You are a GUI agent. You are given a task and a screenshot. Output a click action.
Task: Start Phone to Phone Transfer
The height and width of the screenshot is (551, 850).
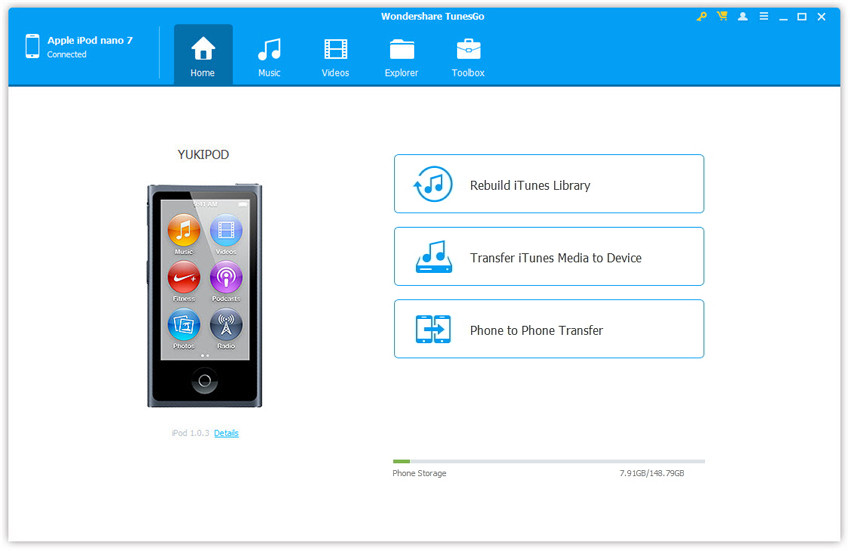click(548, 329)
